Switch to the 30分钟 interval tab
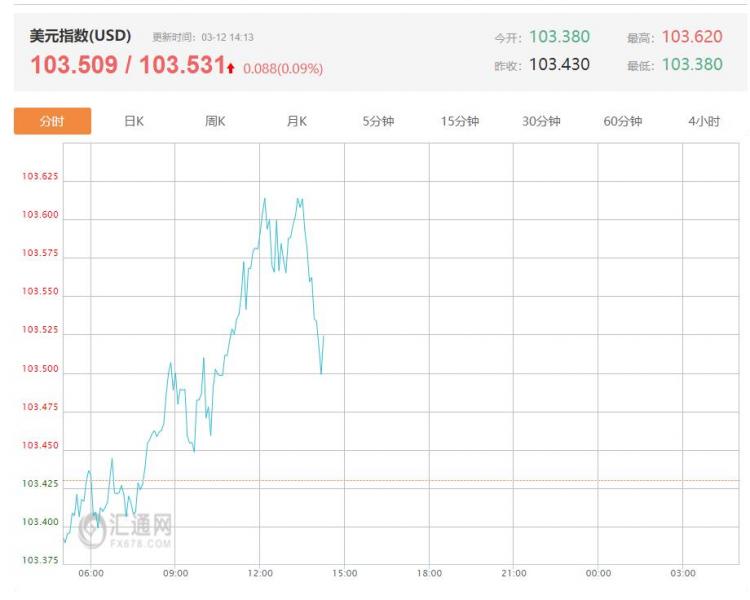Viewport: 750px width, 600px height. tap(541, 121)
